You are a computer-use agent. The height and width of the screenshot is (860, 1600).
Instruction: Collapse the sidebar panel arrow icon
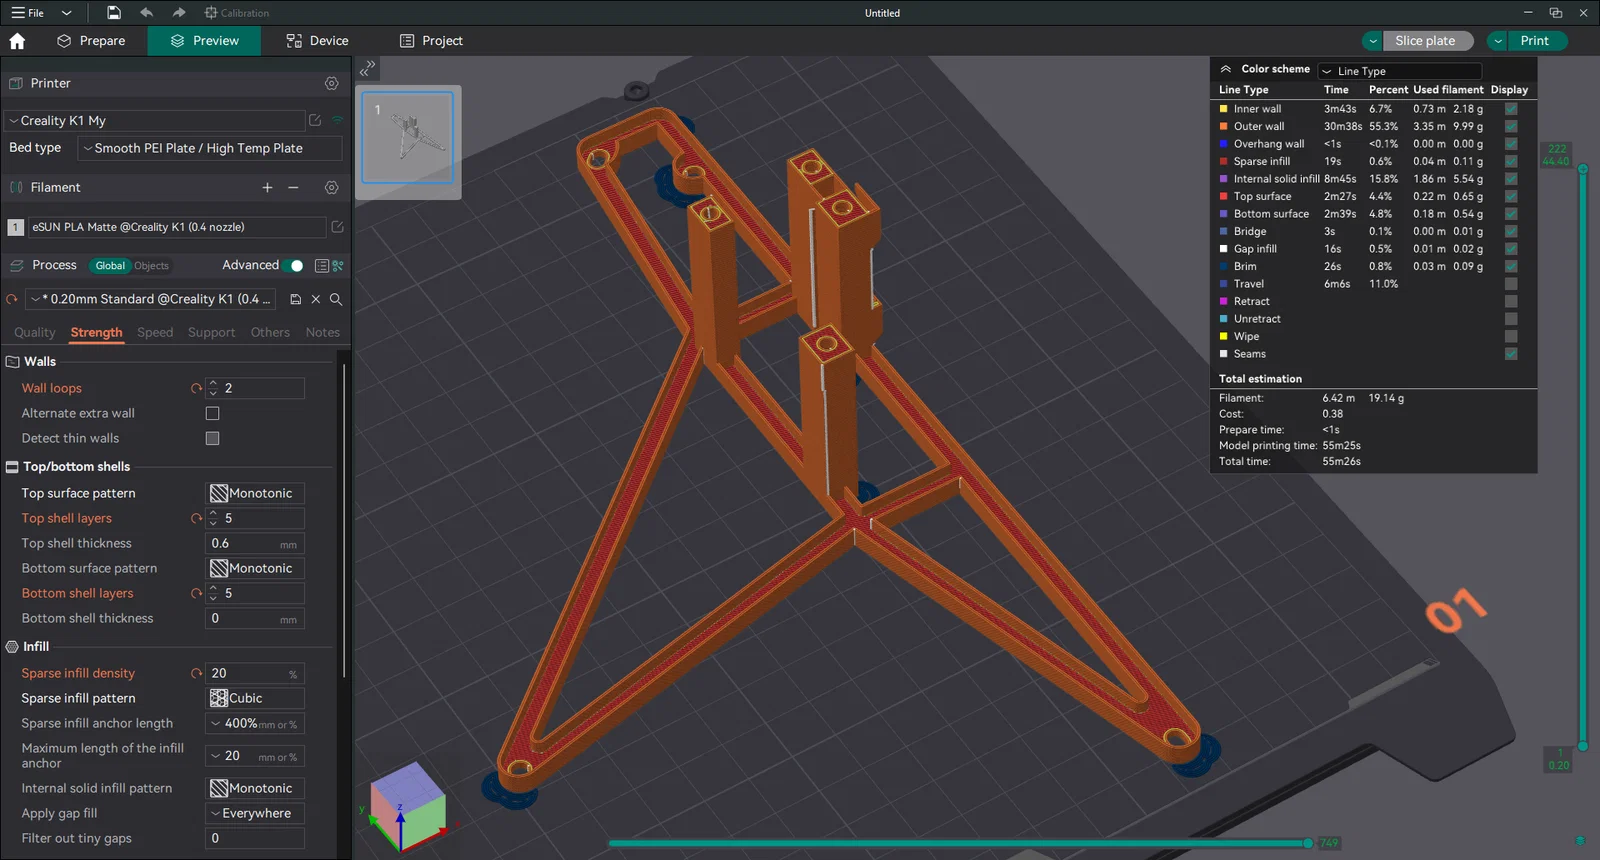coord(368,68)
